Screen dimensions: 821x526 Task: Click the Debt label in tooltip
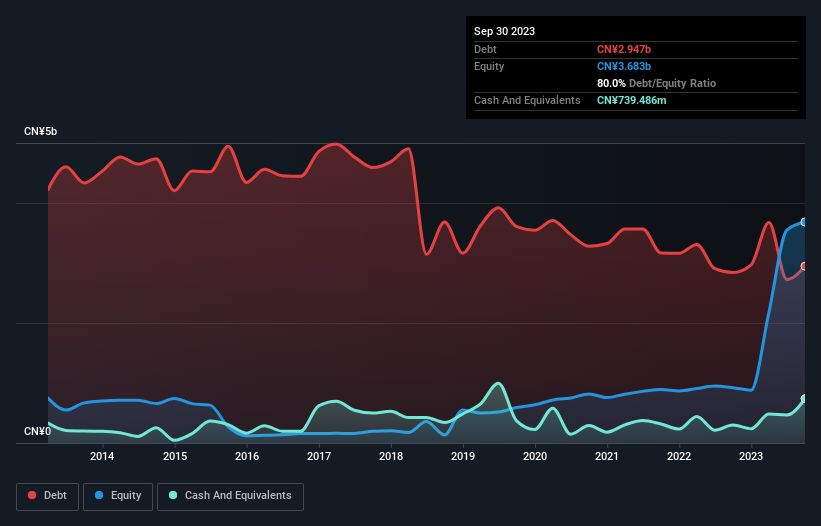pos(485,49)
